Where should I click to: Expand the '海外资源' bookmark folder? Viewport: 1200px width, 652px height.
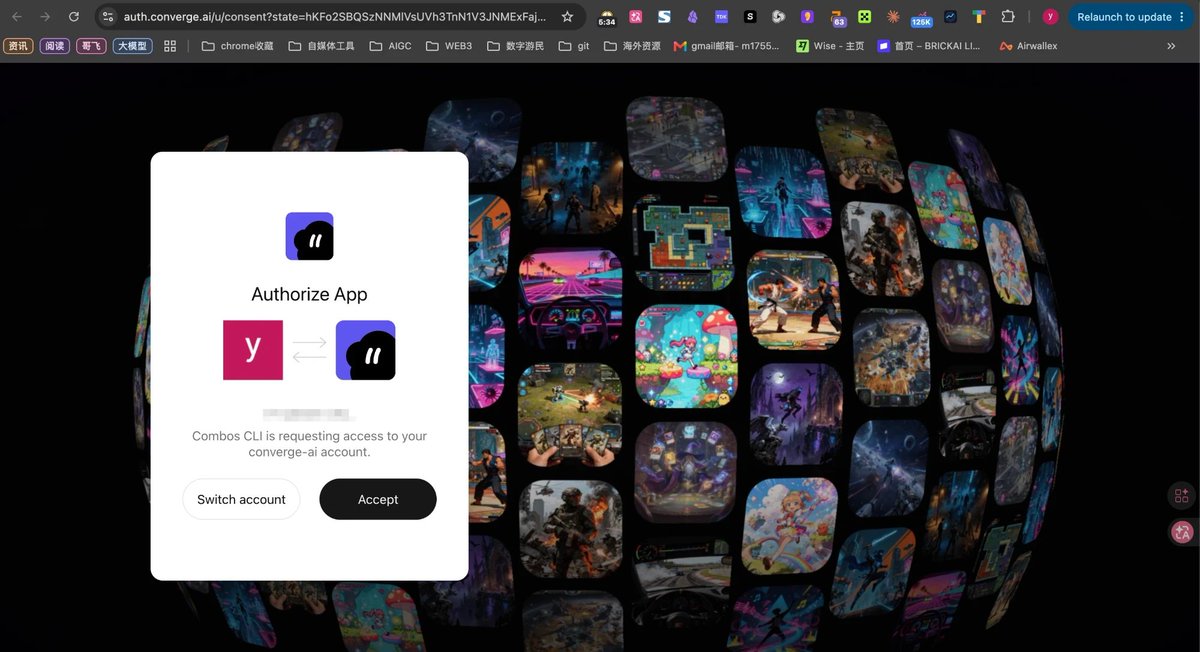(633, 46)
